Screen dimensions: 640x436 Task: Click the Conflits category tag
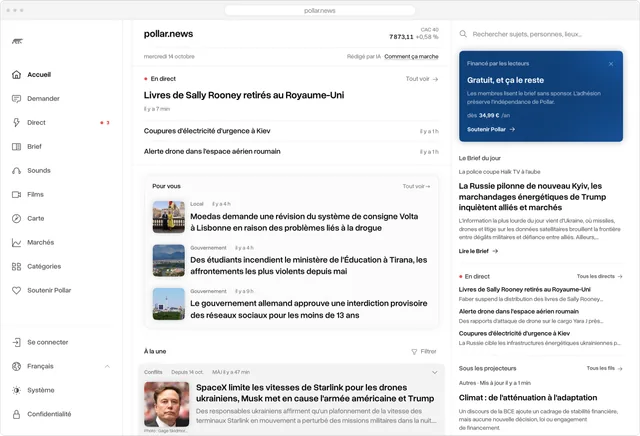[x=153, y=372]
